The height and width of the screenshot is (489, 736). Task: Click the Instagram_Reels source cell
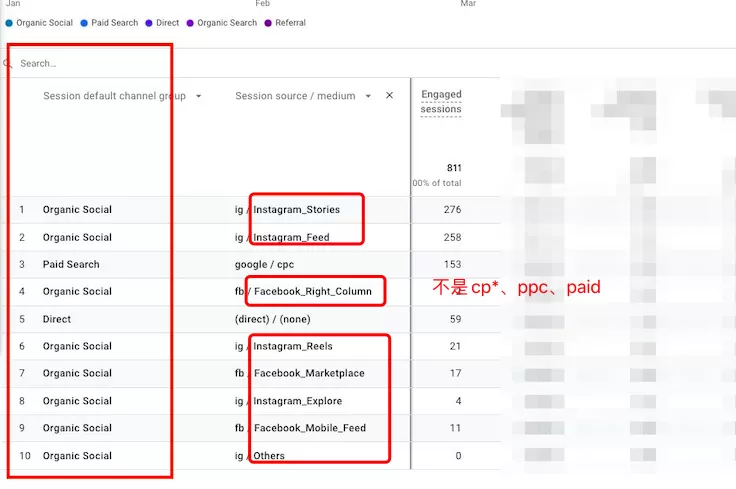[x=284, y=346]
